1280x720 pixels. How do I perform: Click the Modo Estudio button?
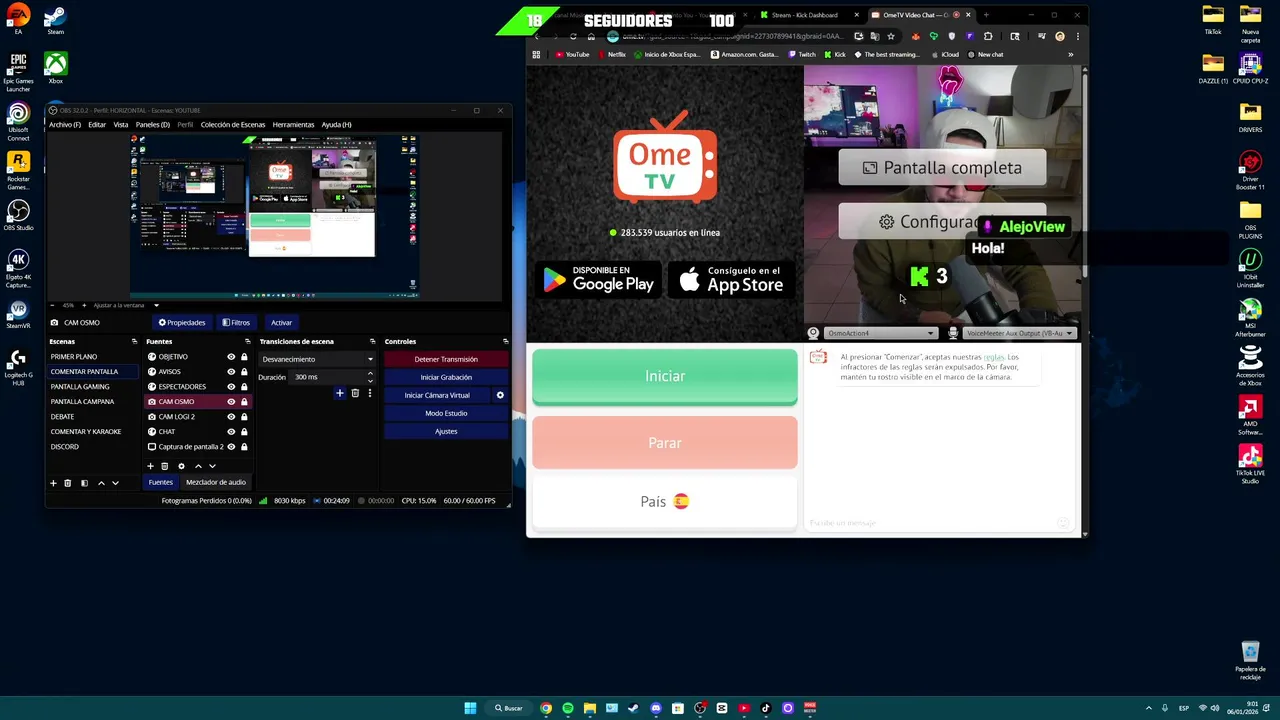pos(446,413)
